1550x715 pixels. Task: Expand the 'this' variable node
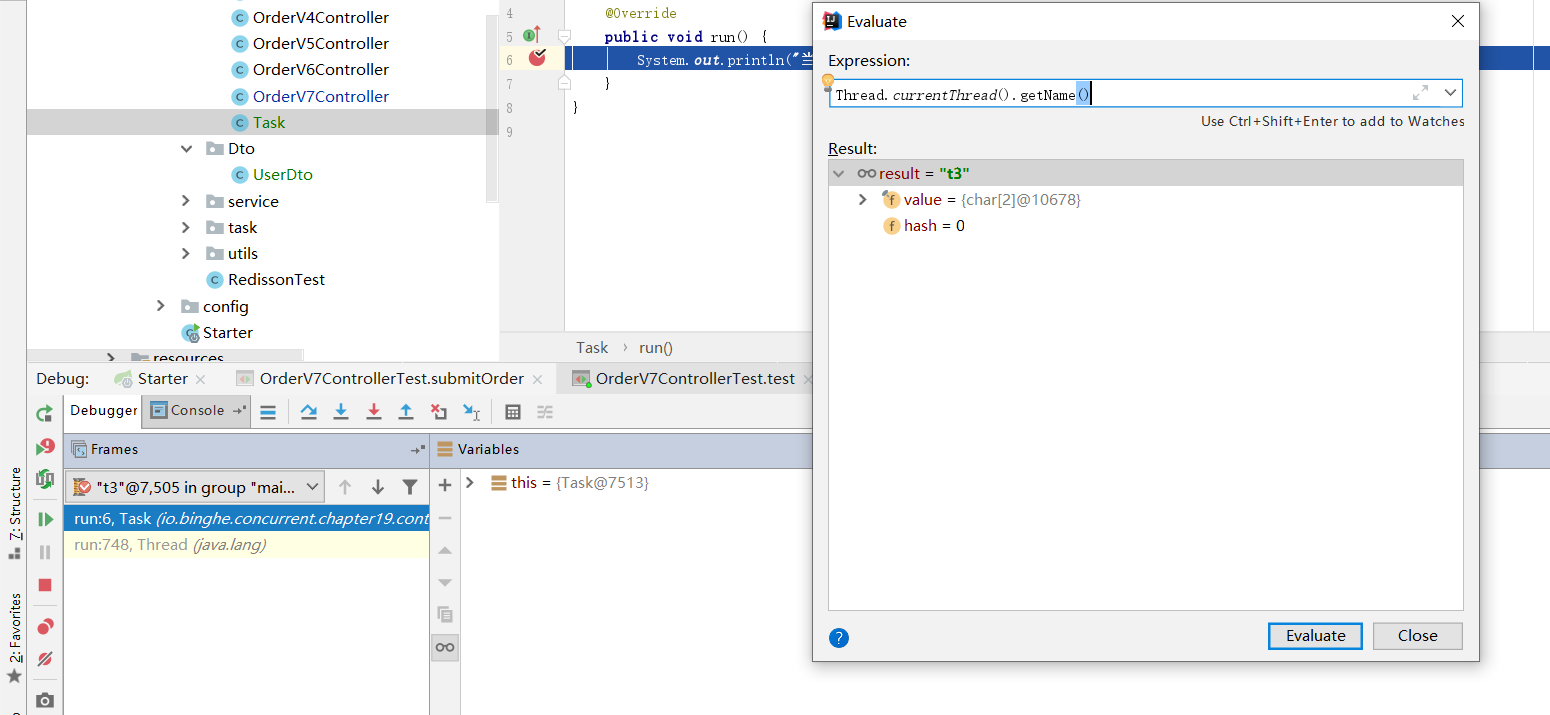coord(470,483)
